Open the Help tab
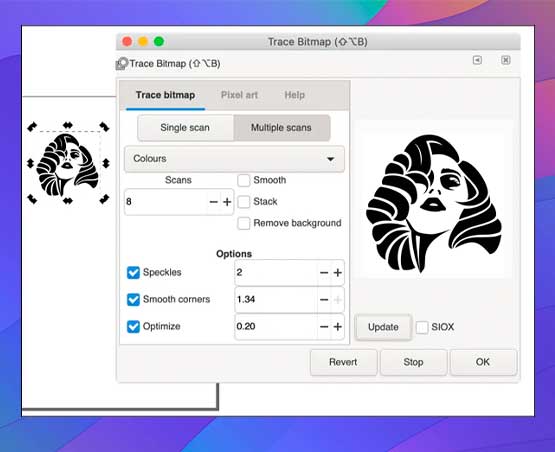The height and width of the screenshot is (452, 555). pyautogui.click(x=294, y=95)
